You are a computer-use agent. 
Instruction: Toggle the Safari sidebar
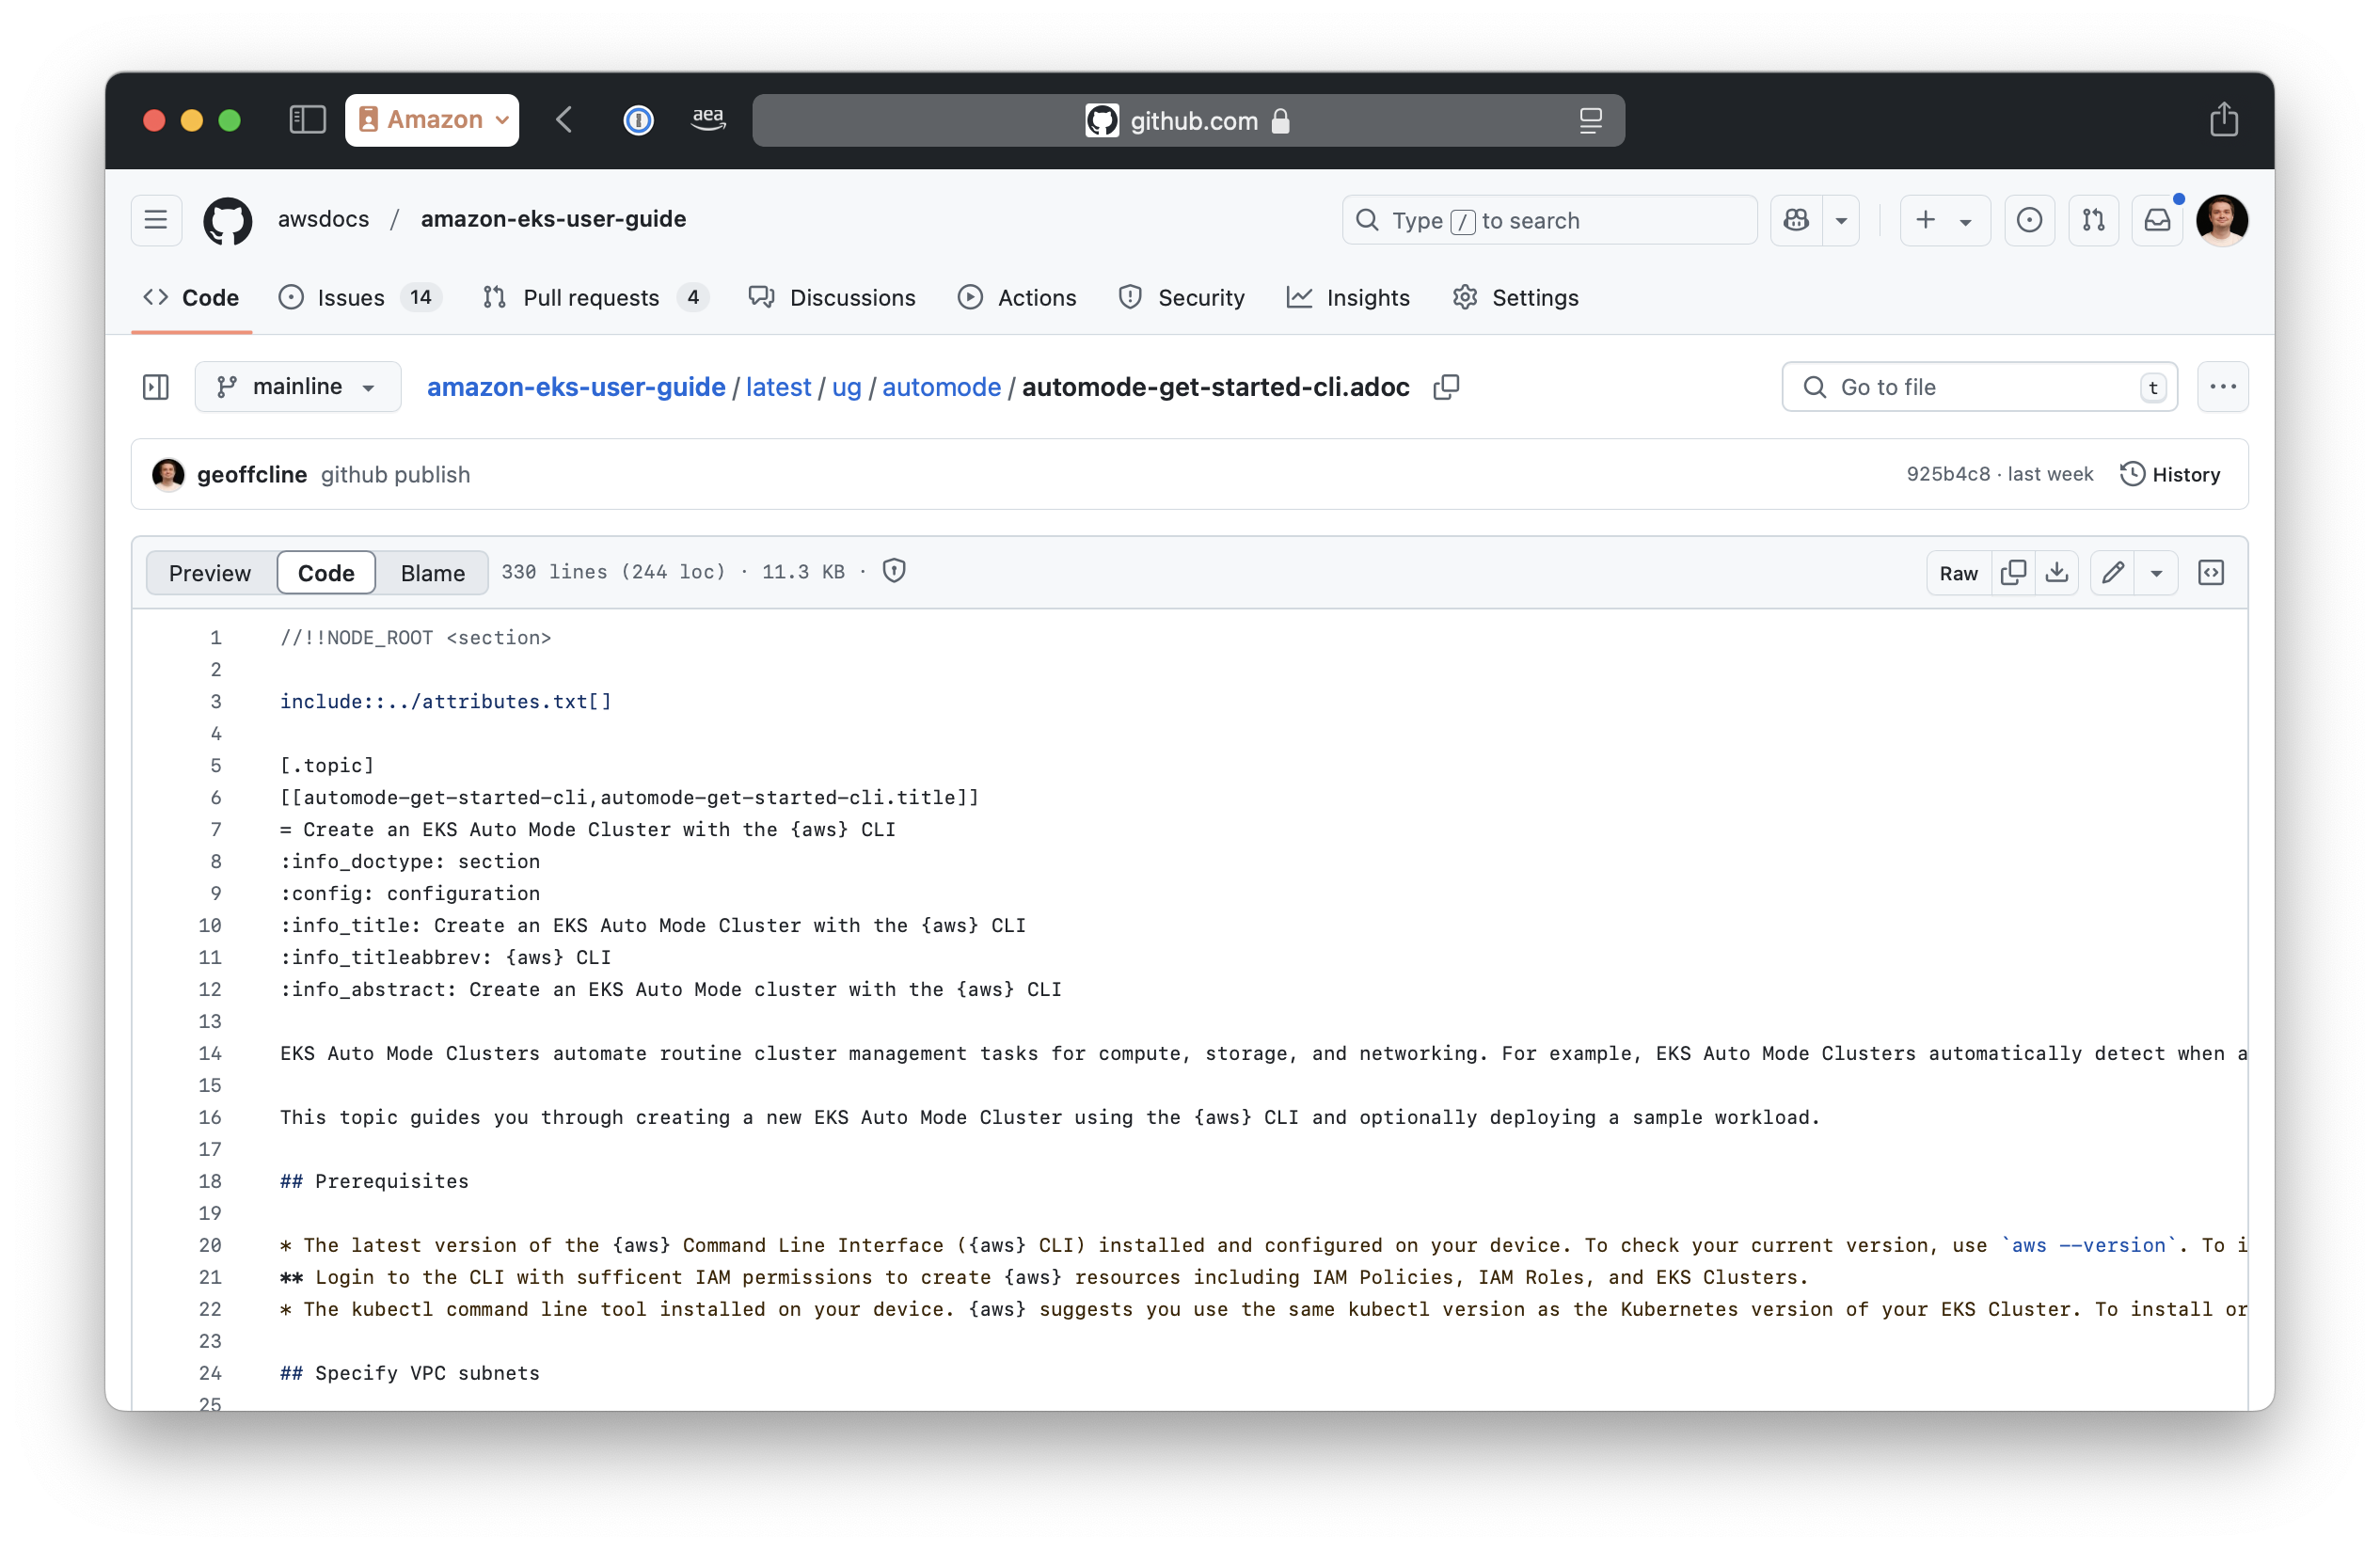pos(307,119)
